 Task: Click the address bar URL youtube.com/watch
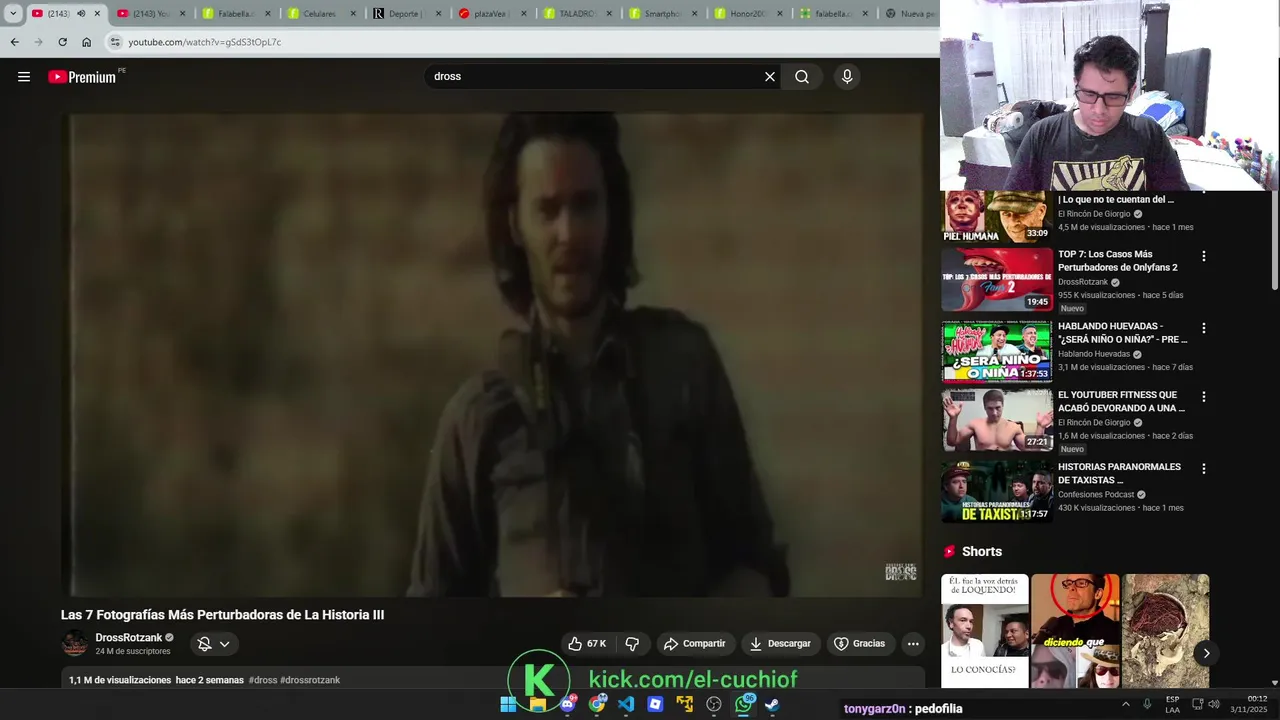coord(205,42)
